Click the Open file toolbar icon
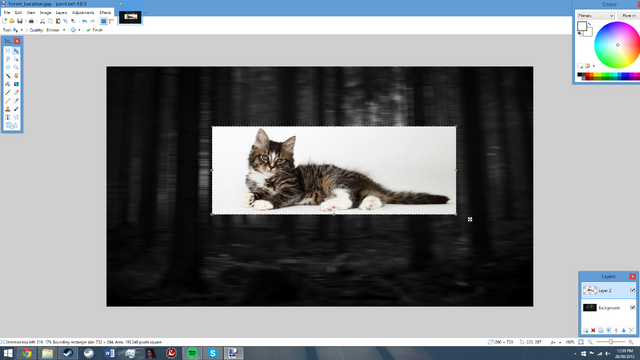The height and width of the screenshot is (360, 640). click(x=12, y=21)
